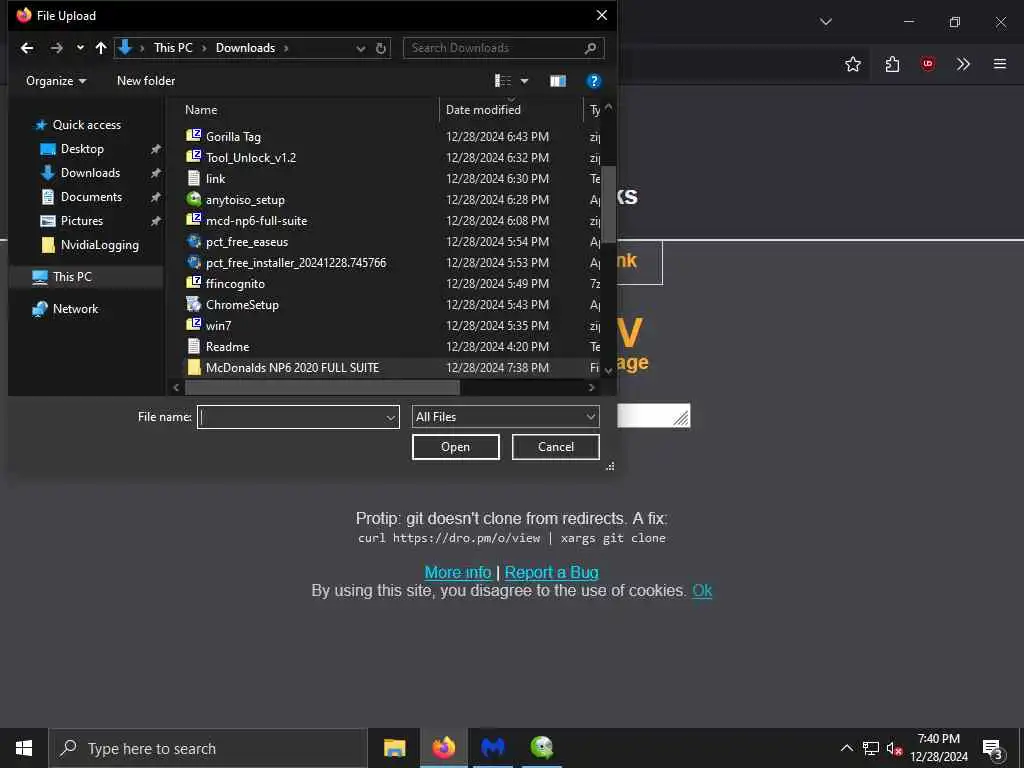1024x768 pixels.
Task: Select the link text file
Action: [x=216, y=178]
